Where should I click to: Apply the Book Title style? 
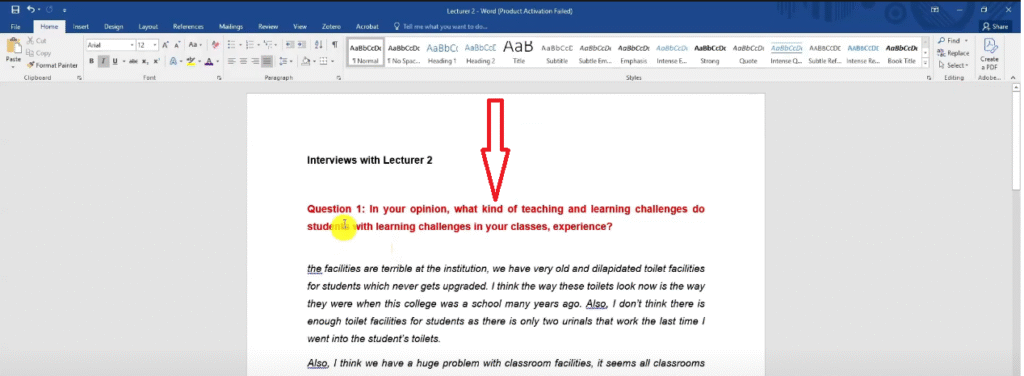(x=901, y=52)
